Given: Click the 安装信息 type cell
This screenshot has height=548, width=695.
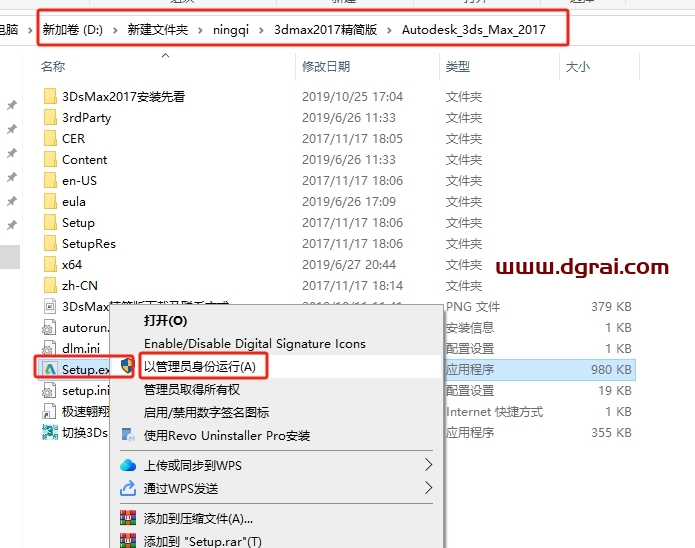Looking at the screenshot, I should click(470, 328).
